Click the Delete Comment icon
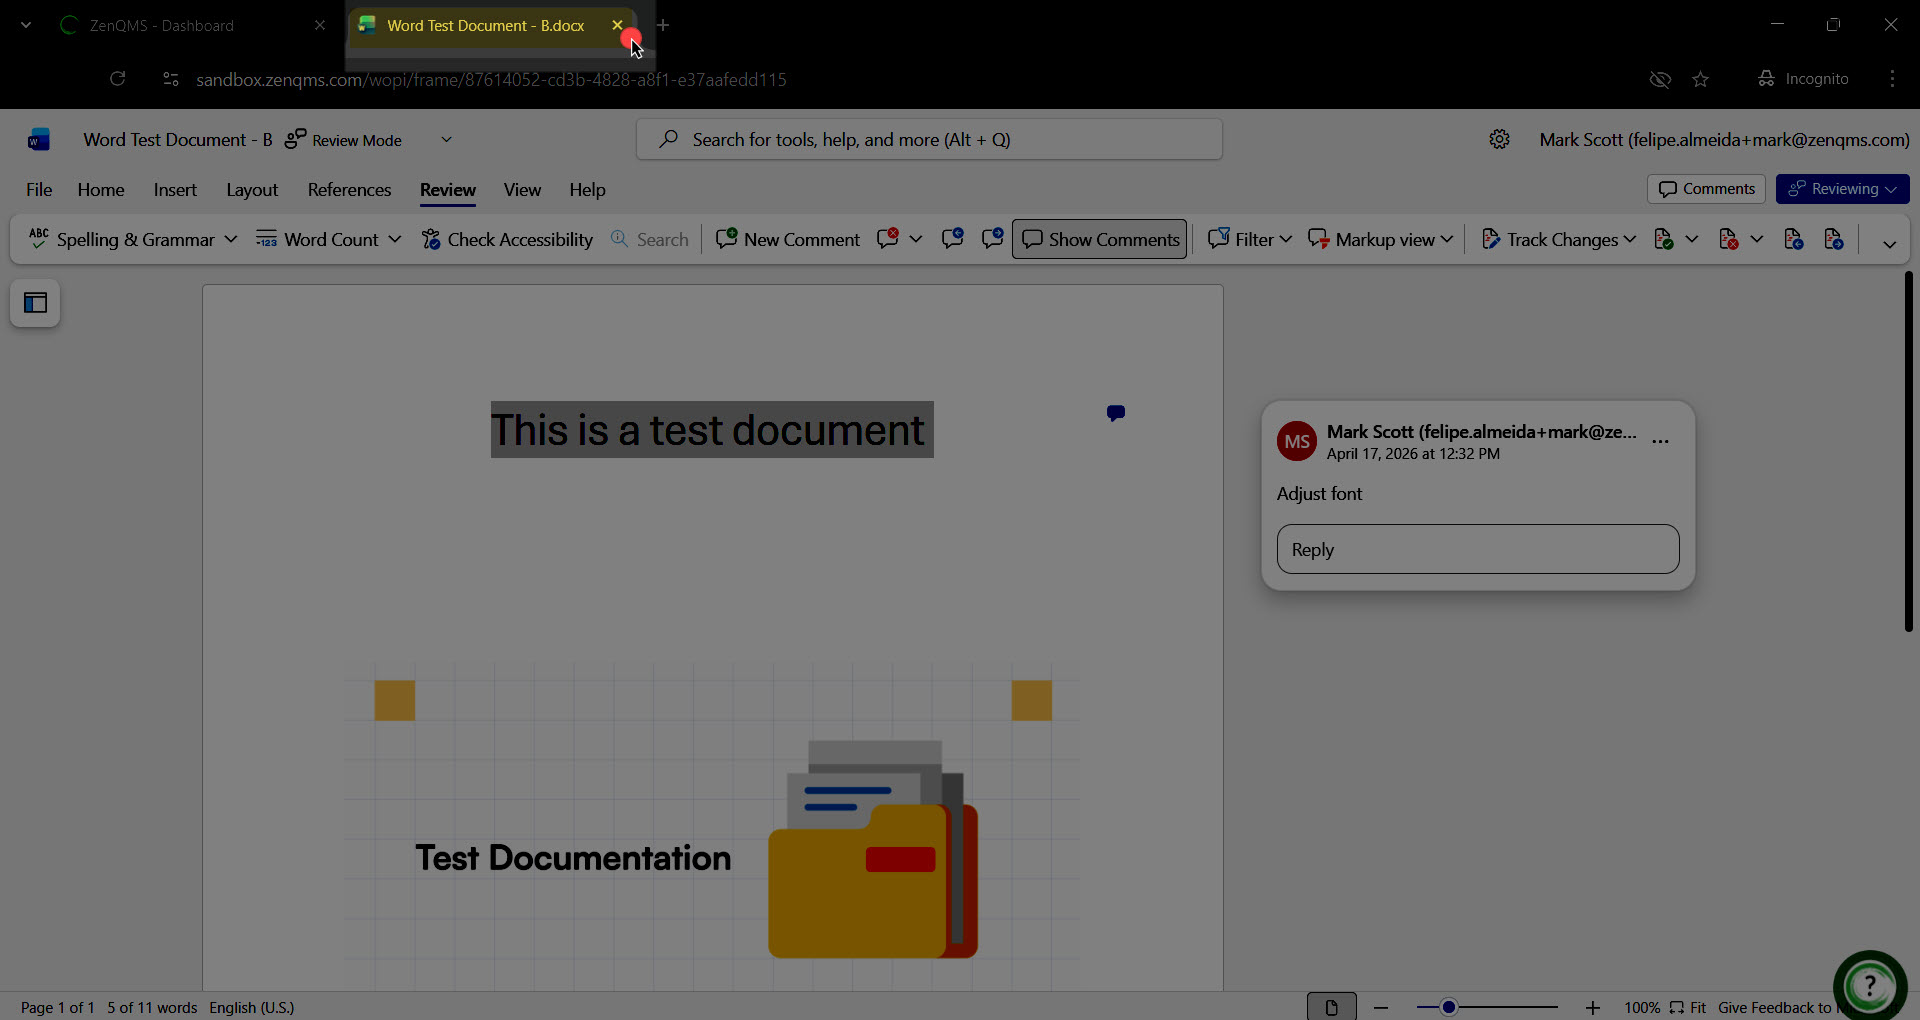Image resolution: width=1920 pixels, height=1020 pixels. 887,239
